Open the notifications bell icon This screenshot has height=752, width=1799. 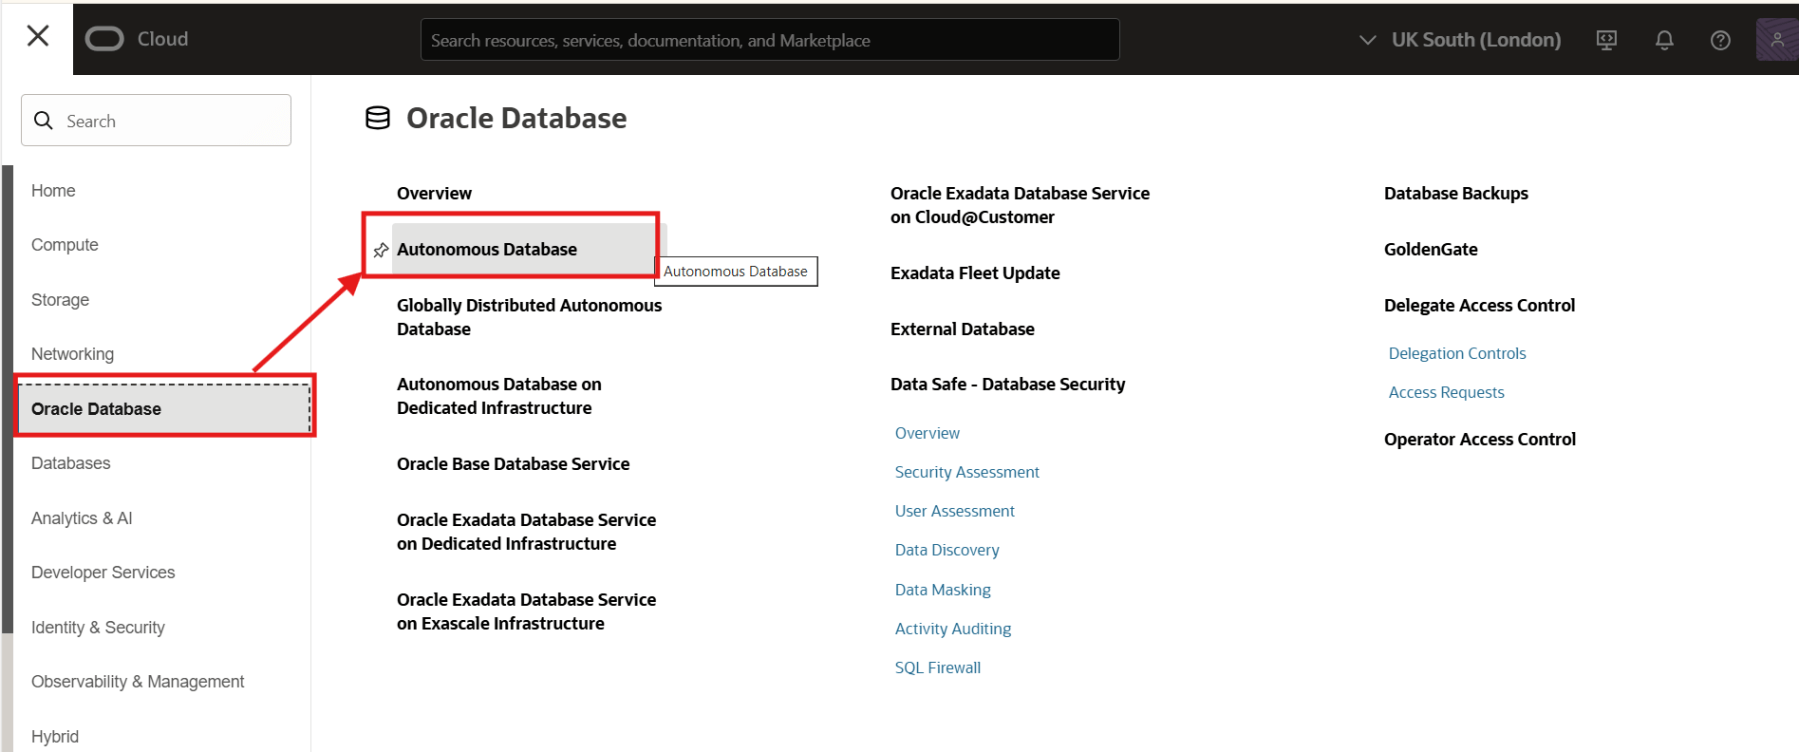1664,40
